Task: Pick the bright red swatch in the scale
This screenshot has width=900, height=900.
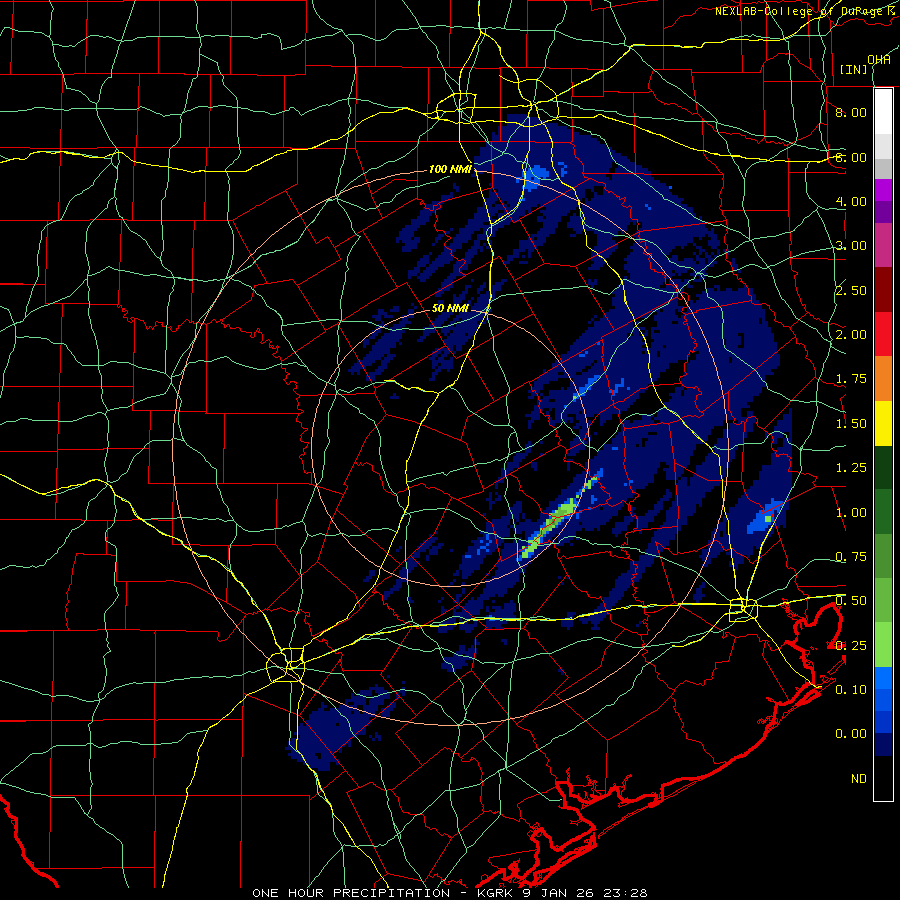Action: pyautogui.click(x=883, y=335)
